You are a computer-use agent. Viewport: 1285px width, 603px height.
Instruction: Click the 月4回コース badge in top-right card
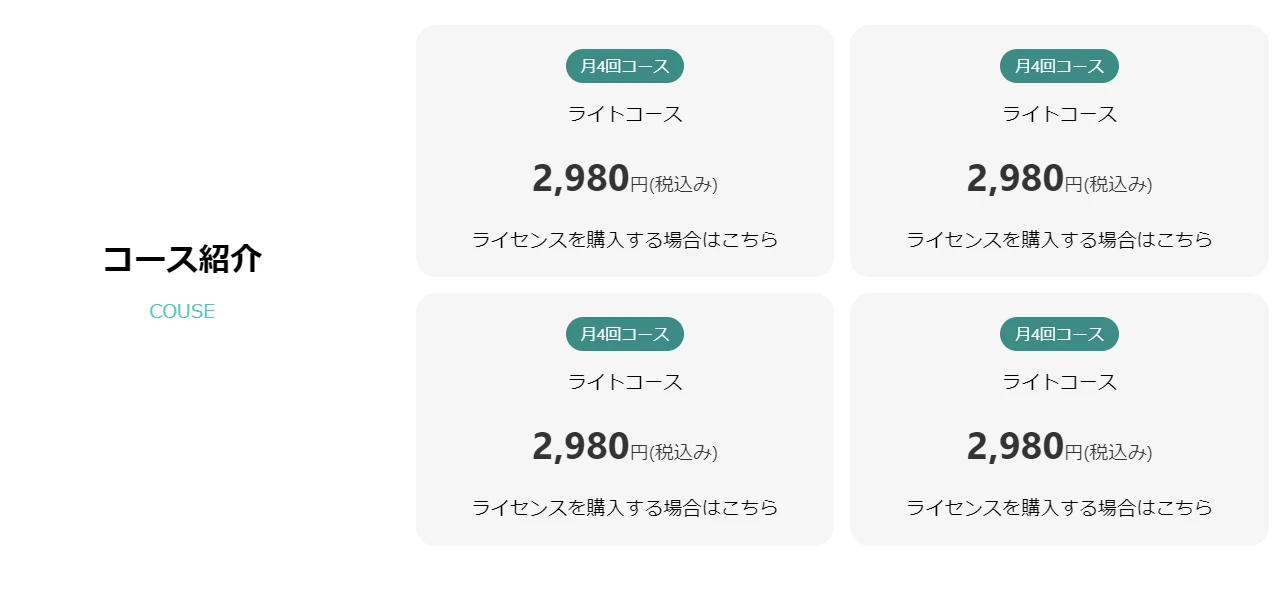pos(1059,66)
